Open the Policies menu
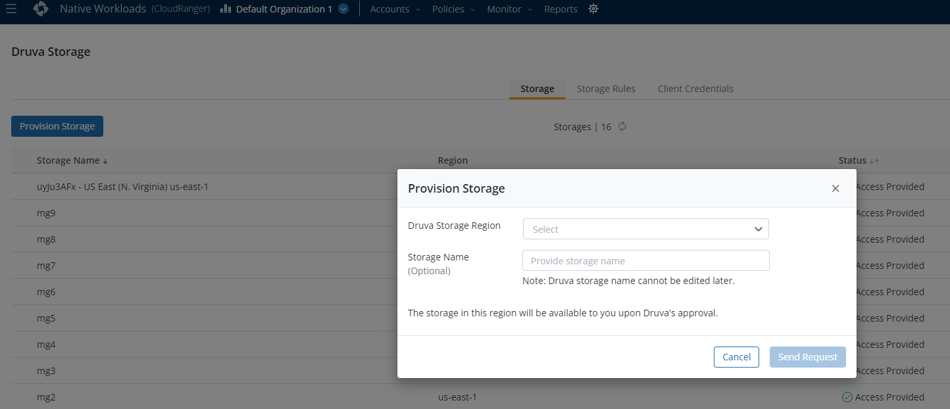Image resolution: width=950 pixels, height=409 pixels. click(453, 9)
